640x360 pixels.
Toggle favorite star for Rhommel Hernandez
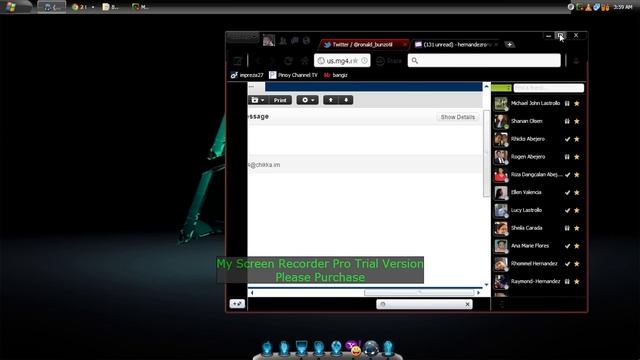(577, 264)
